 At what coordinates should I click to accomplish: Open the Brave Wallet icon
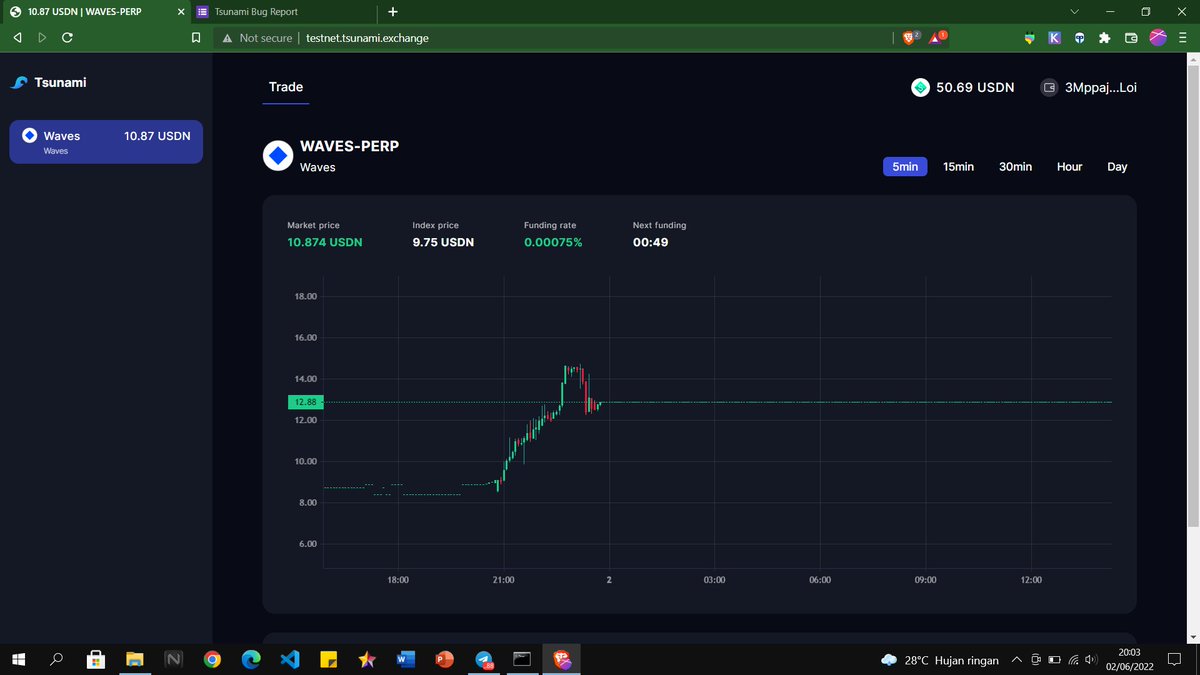1131,38
